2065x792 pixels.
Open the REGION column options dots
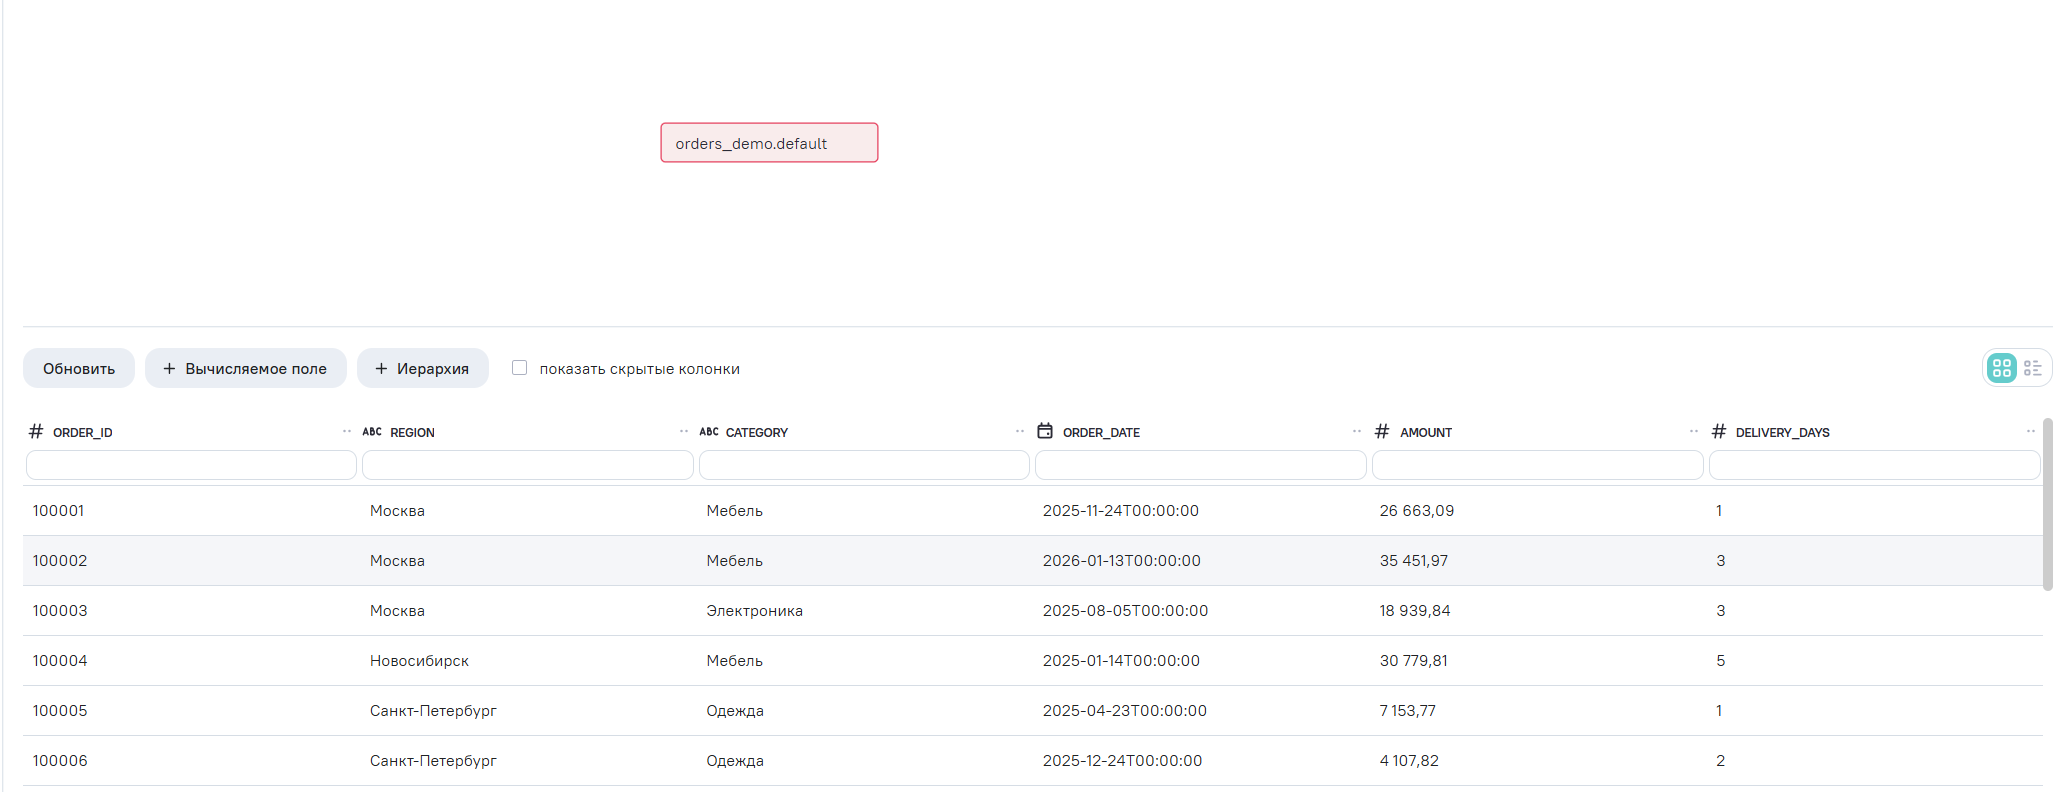pyautogui.click(x=684, y=431)
